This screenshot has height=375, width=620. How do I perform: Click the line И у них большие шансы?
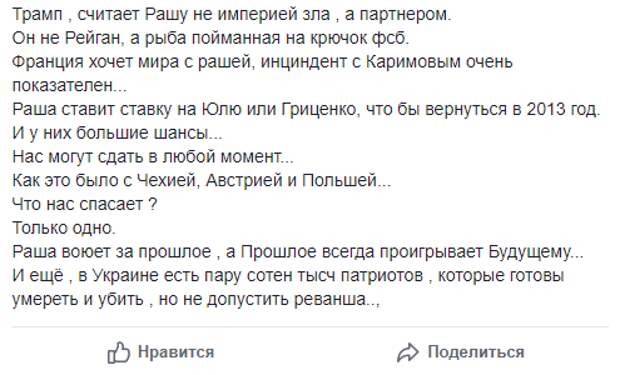117,133
